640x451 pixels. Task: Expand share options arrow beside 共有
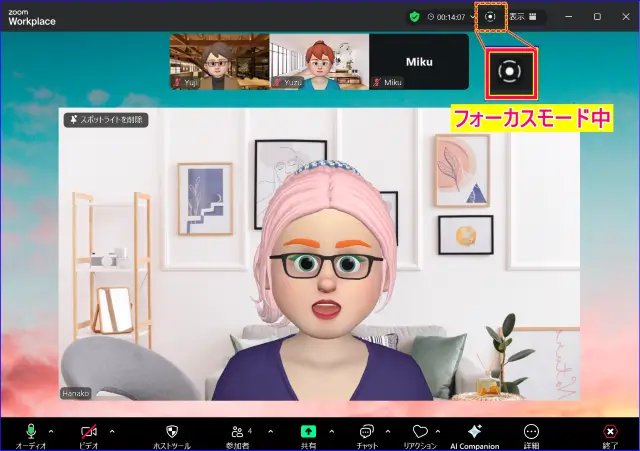click(328, 431)
